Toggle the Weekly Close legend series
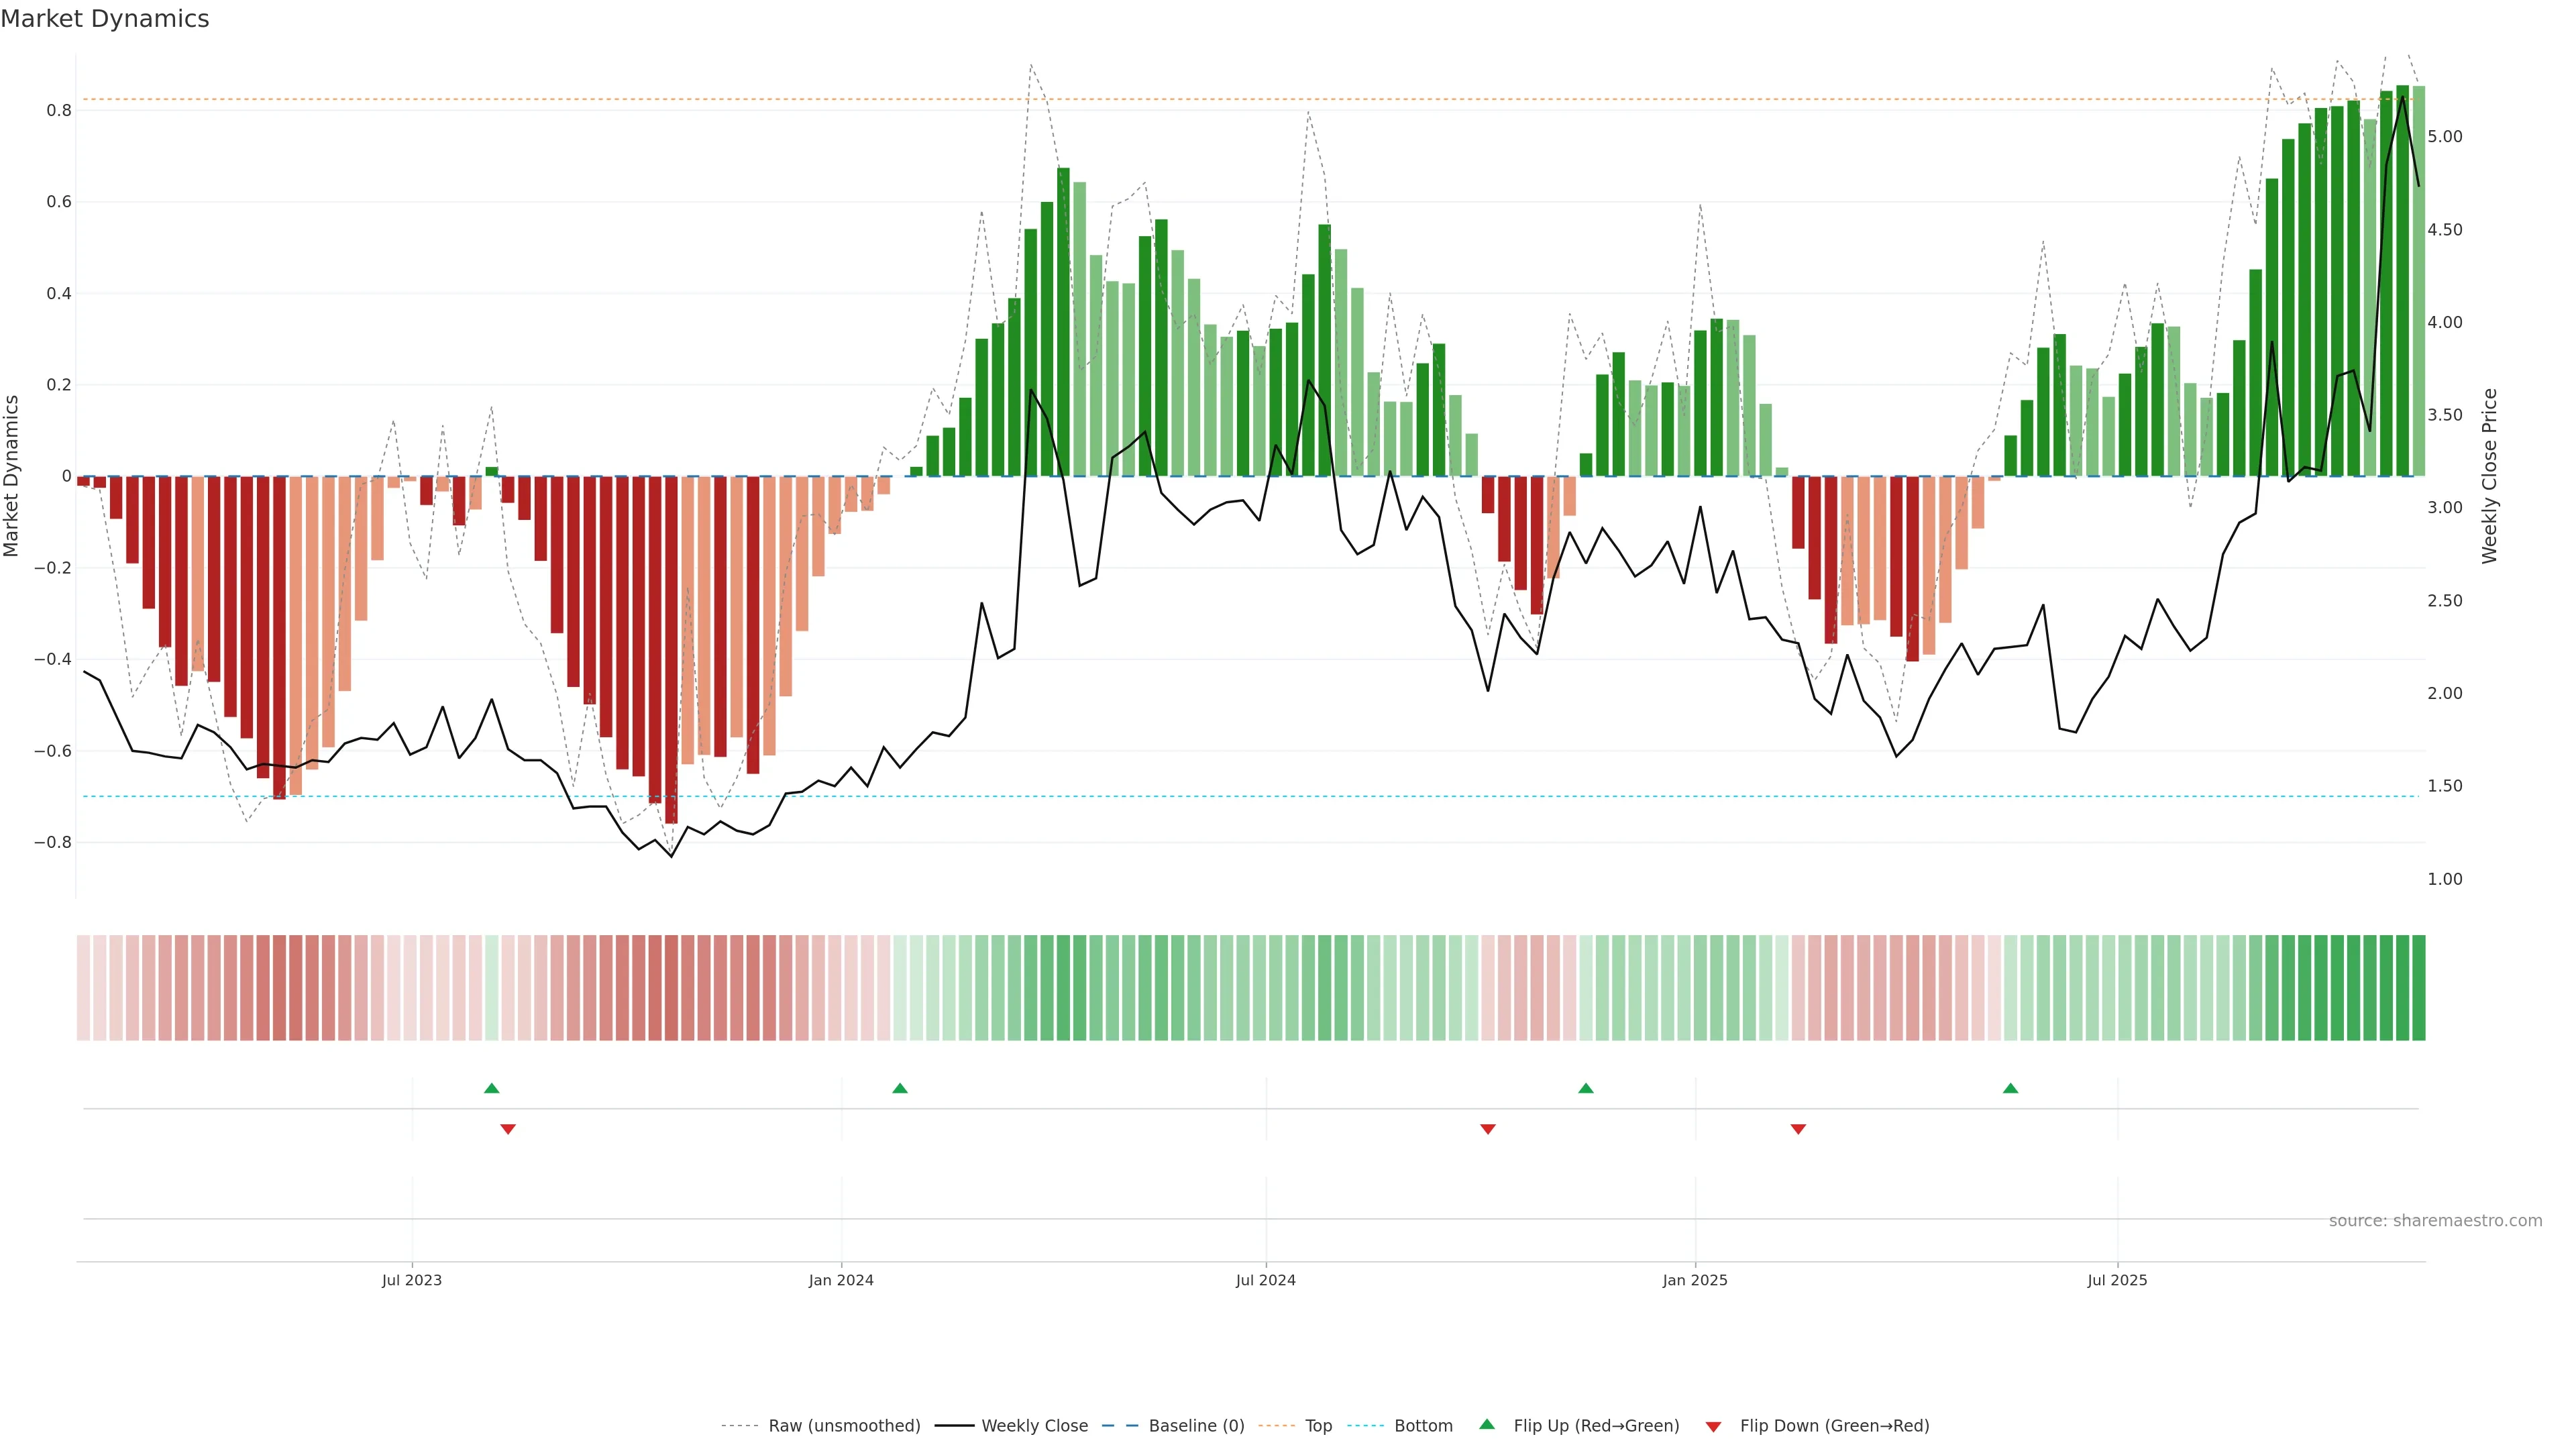Screen dimensions: 2576x1449 (x=1034, y=1426)
